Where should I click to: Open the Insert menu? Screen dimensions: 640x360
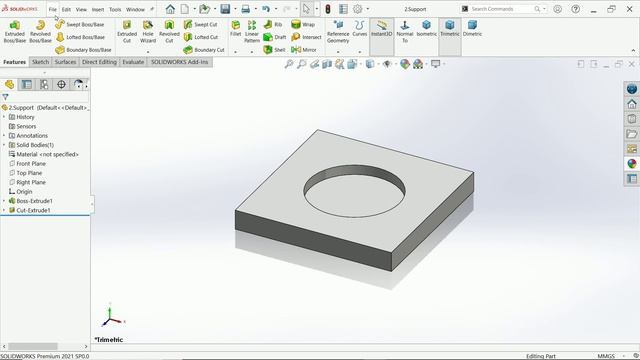click(x=98, y=9)
